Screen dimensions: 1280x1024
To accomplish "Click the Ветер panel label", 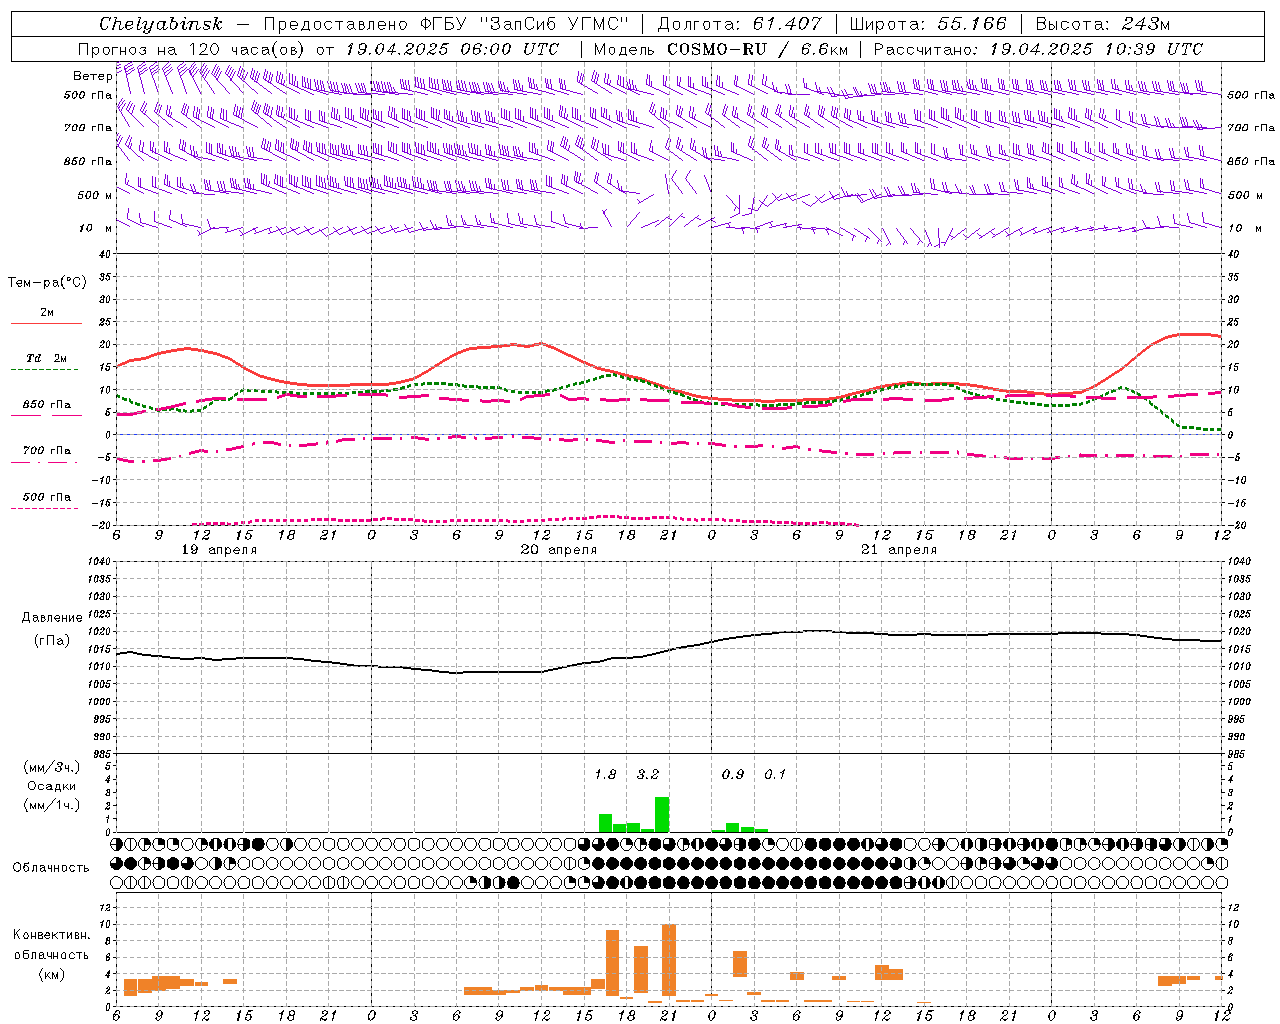I will pyautogui.click(x=92, y=76).
